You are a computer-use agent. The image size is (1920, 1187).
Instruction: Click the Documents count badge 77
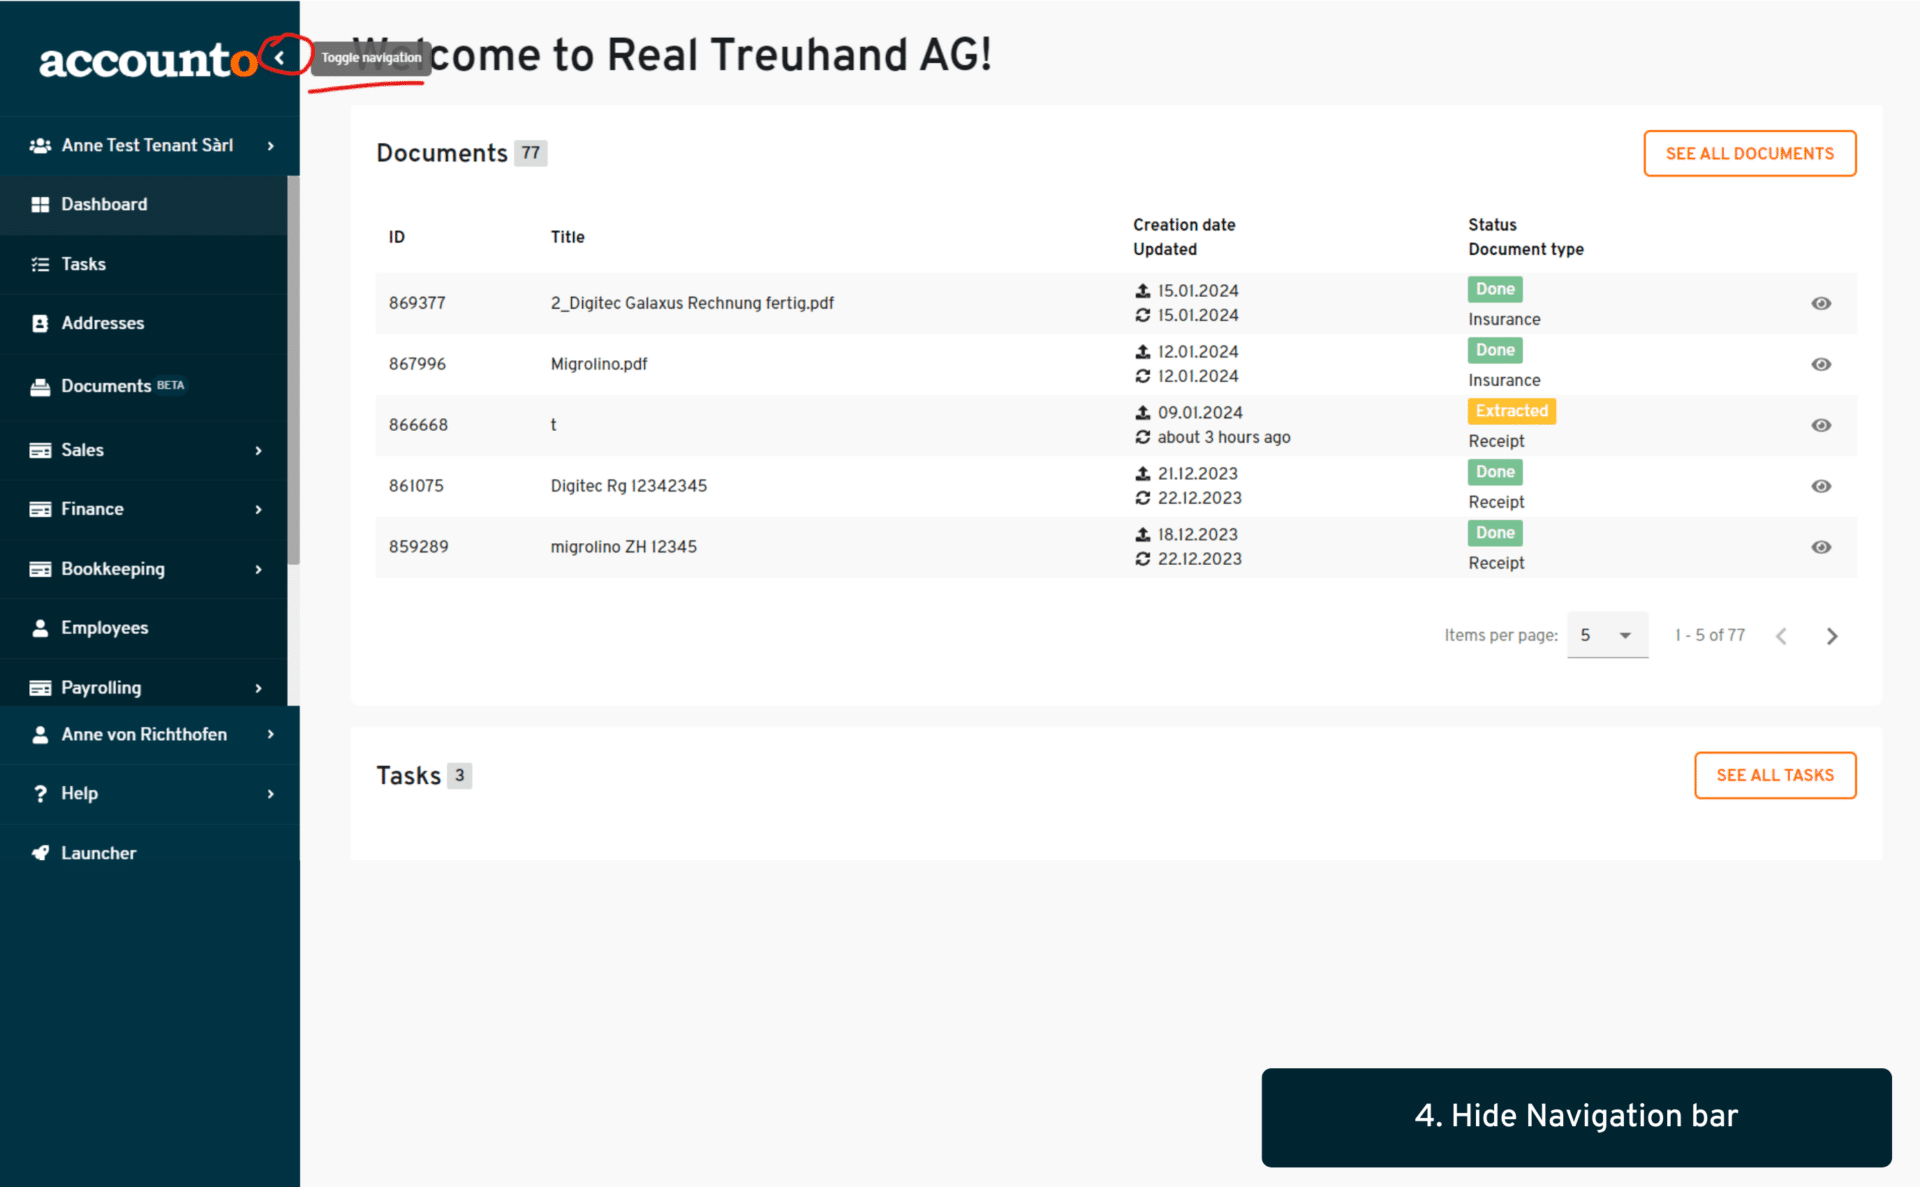(x=531, y=154)
